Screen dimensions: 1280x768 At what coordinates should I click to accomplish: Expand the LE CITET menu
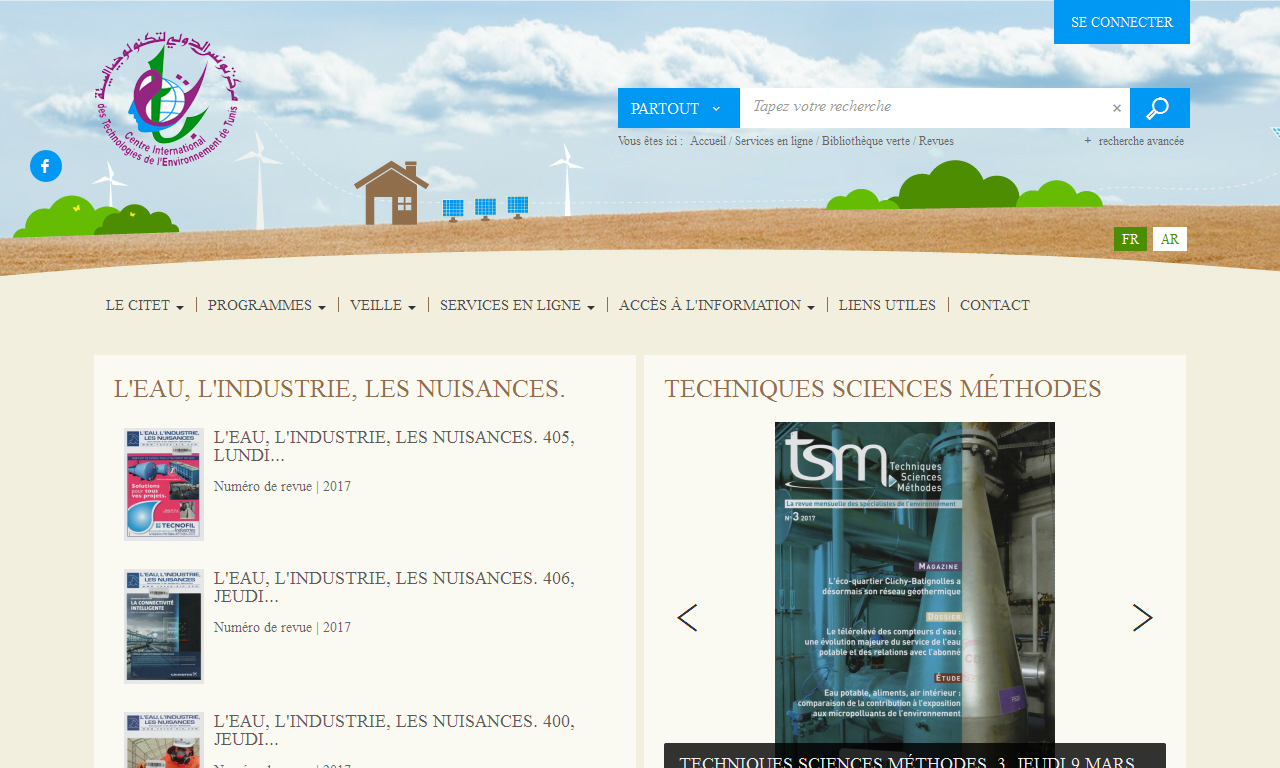145,305
